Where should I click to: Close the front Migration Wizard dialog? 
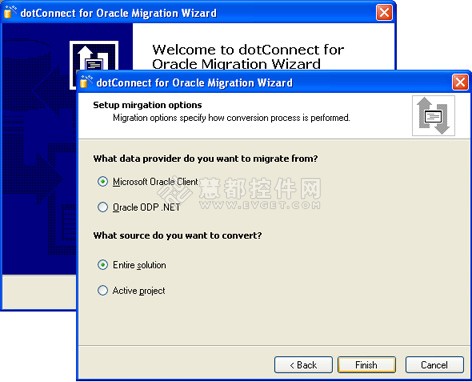coord(460,82)
